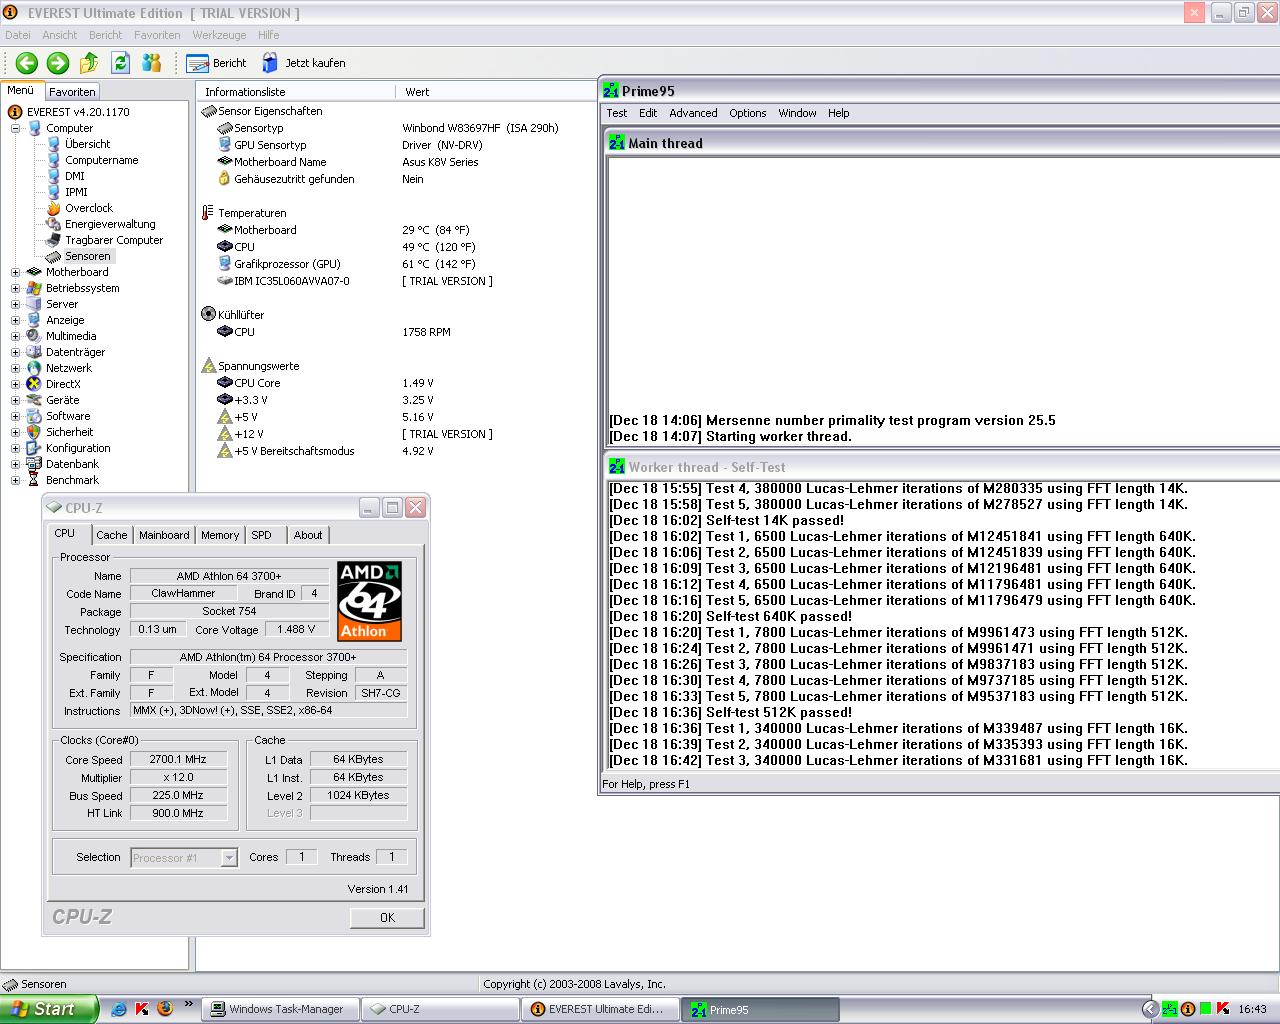Click the Start button on taskbar
Viewport: 1280px width, 1024px height.
tap(49, 1009)
